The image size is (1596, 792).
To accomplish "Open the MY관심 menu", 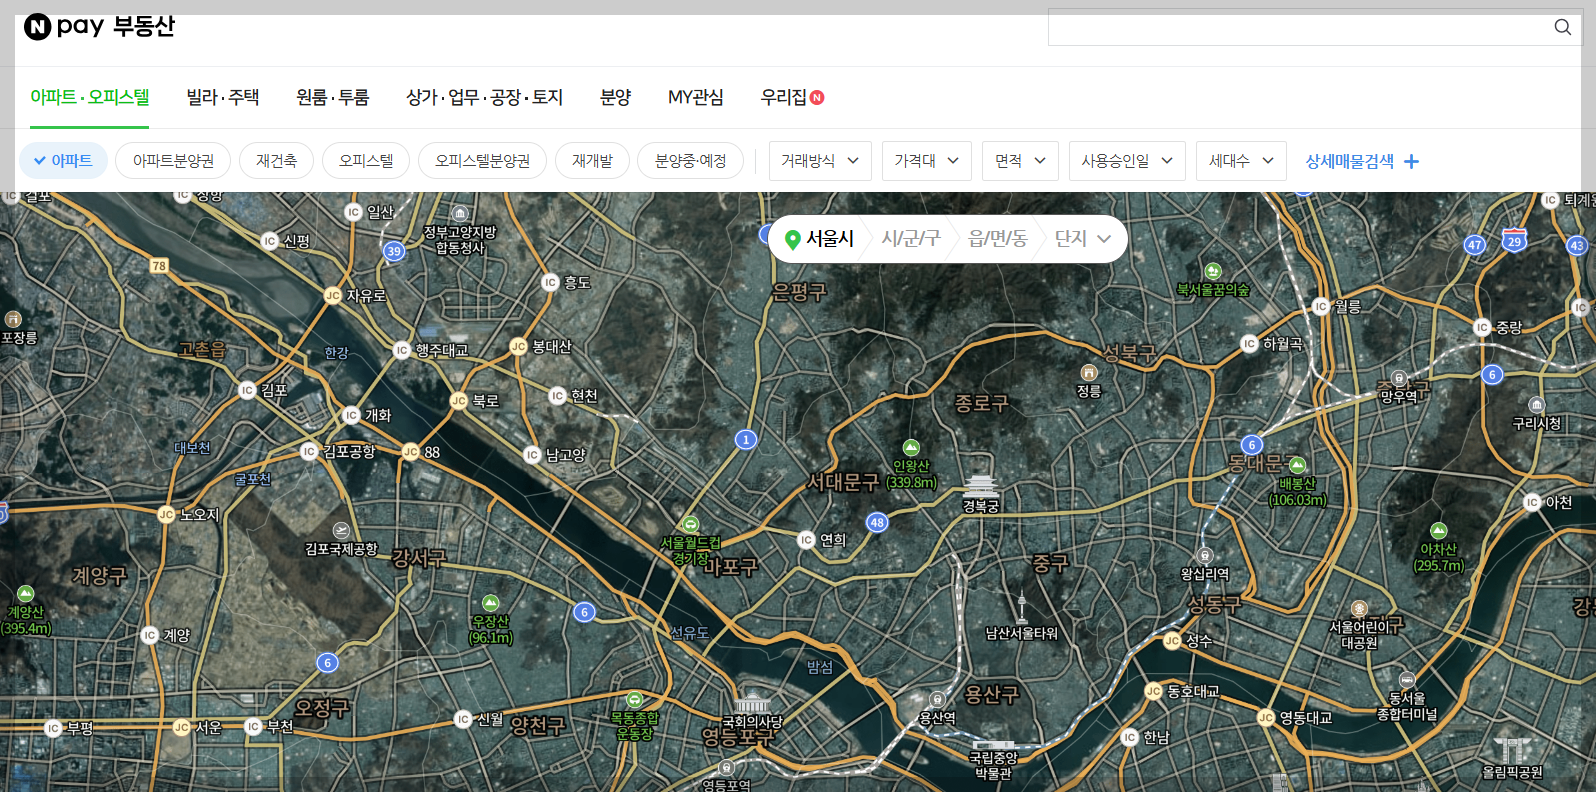I will (696, 97).
